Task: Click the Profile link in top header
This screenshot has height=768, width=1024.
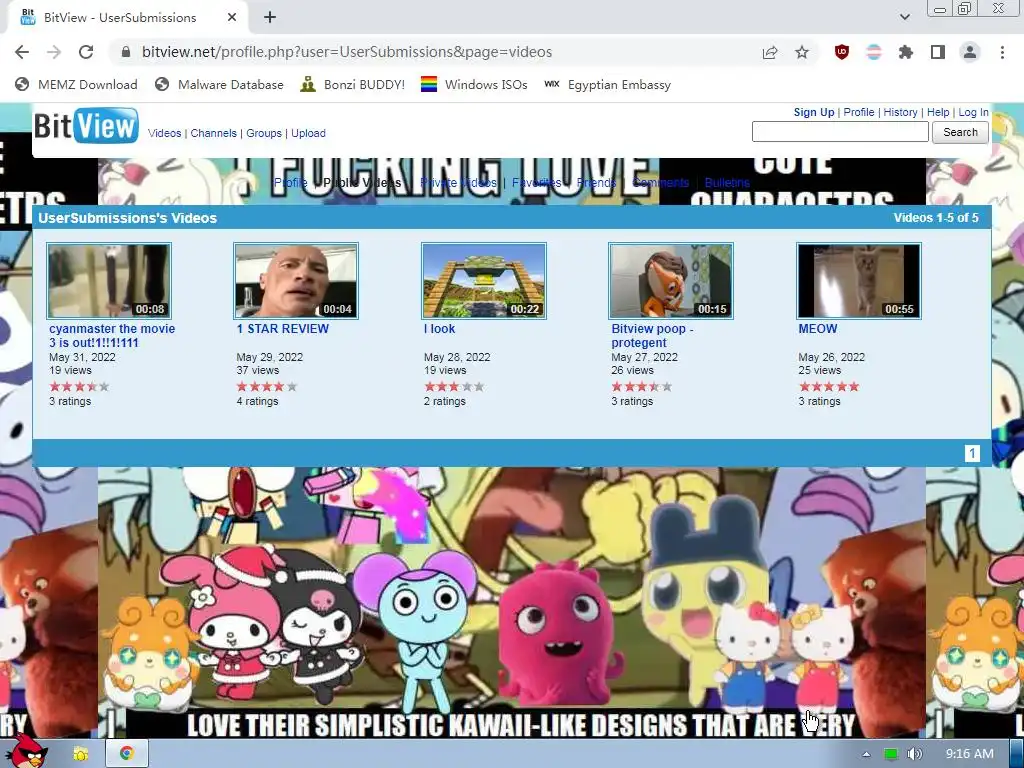Action: coord(859,112)
